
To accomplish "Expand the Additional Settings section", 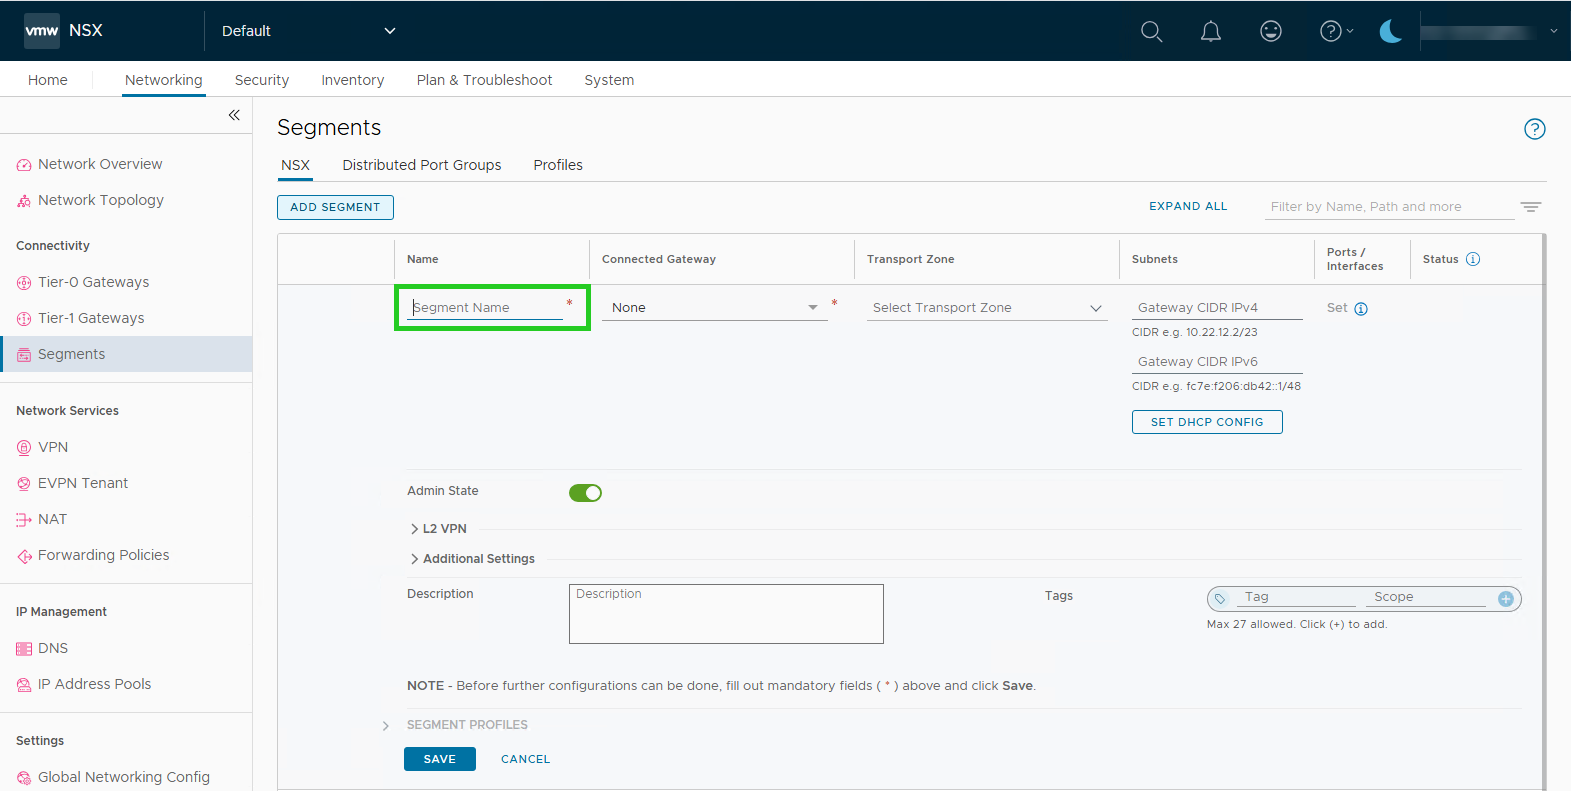I will pyautogui.click(x=472, y=559).
